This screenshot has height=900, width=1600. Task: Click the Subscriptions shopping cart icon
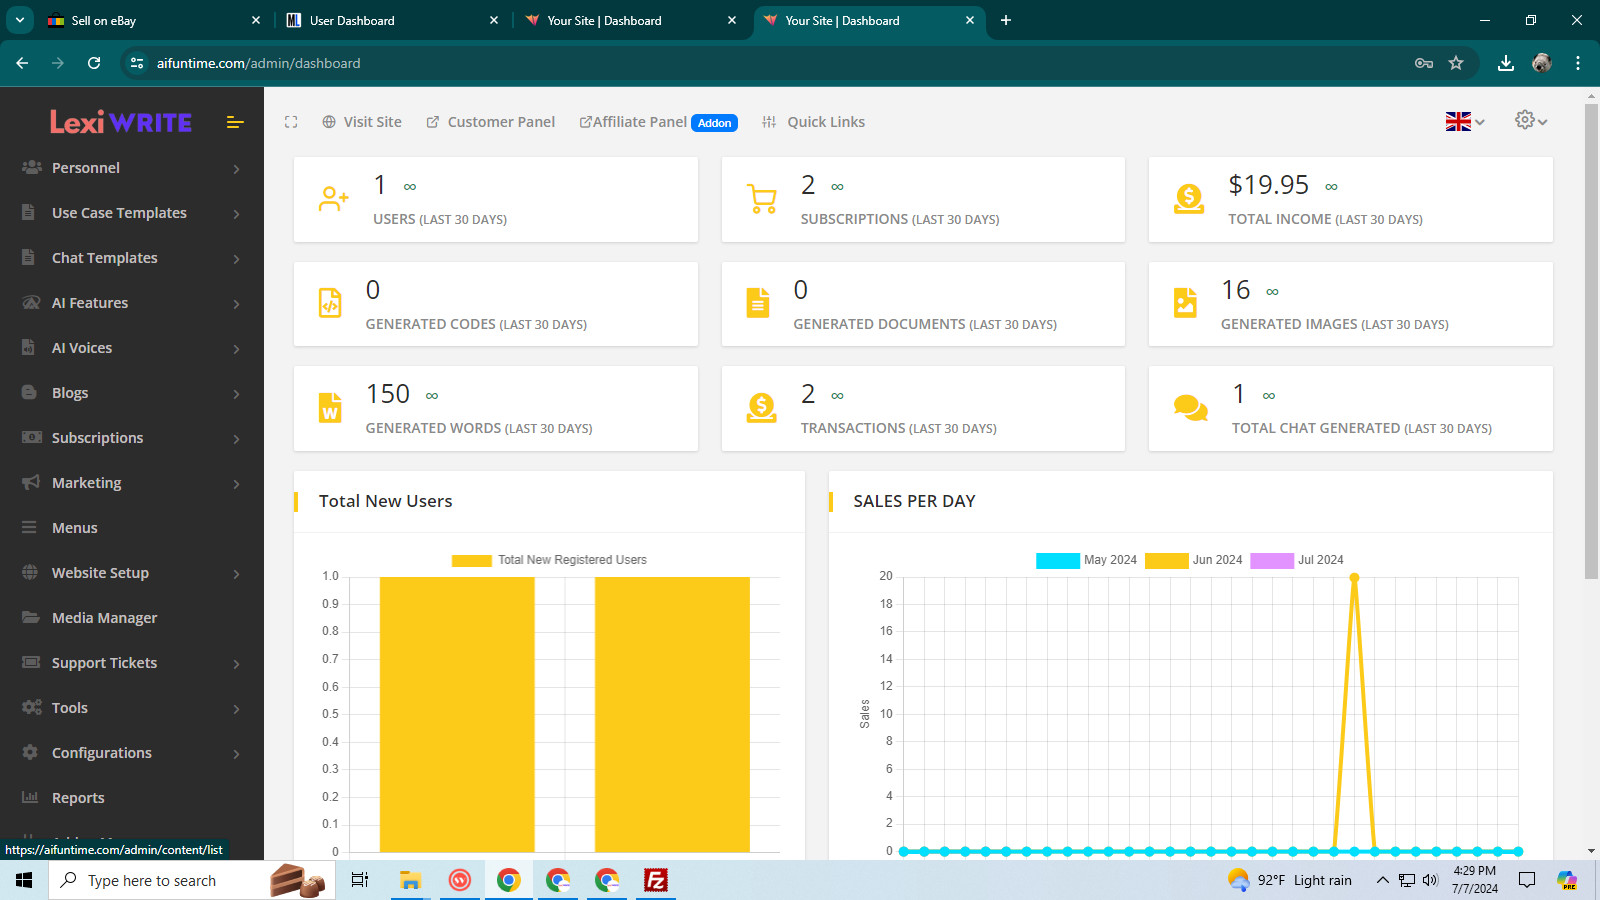762,199
